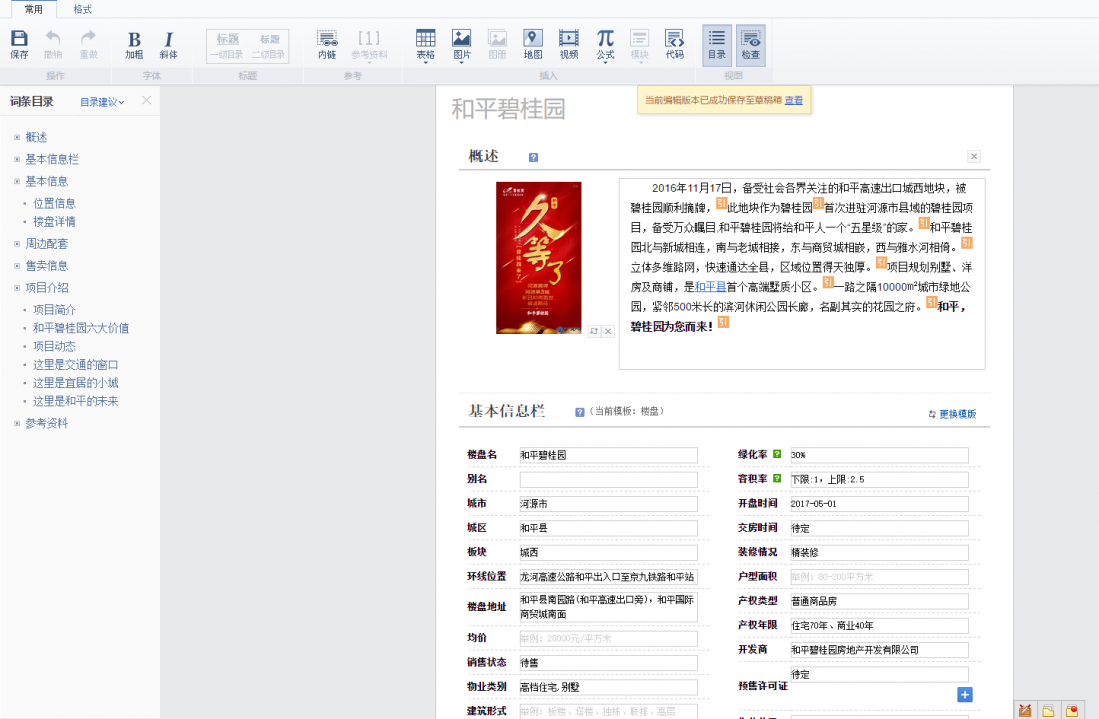Toggle the 检查 view mode

[750, 46]
